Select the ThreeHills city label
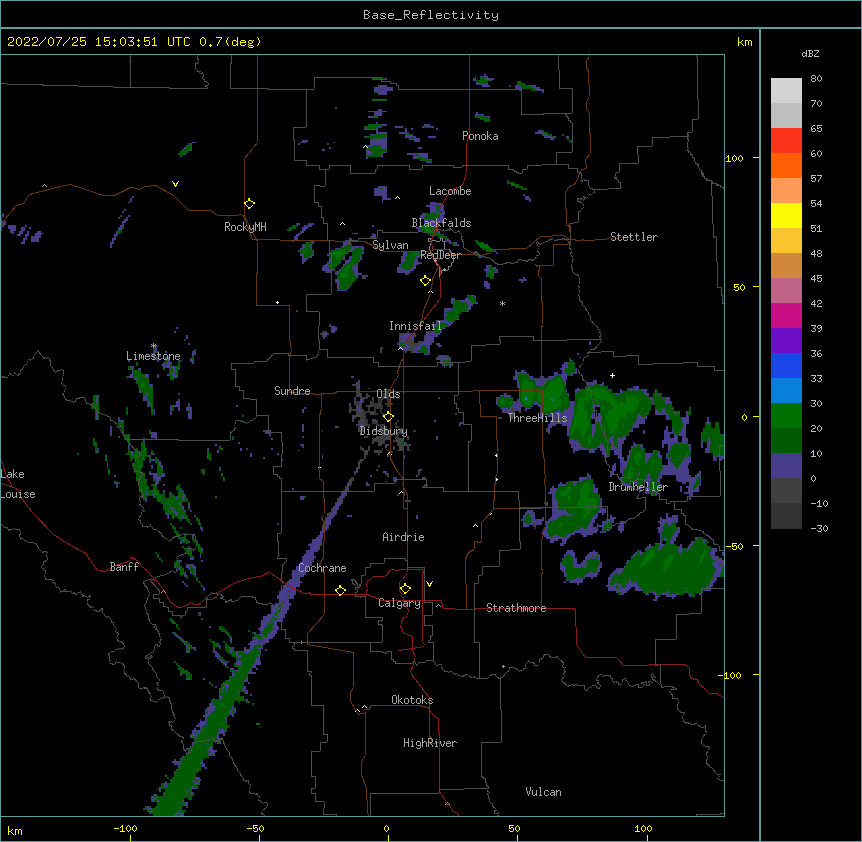The height and width of the screenshot is (842, 862). coord(537,418)
